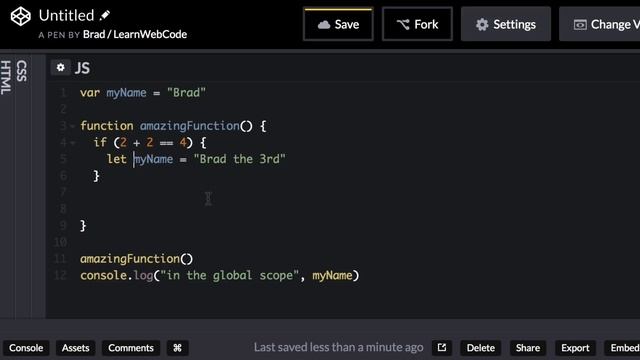Switch to the HTML editor tab
640x360 pixels.
(x=6, y=78)
